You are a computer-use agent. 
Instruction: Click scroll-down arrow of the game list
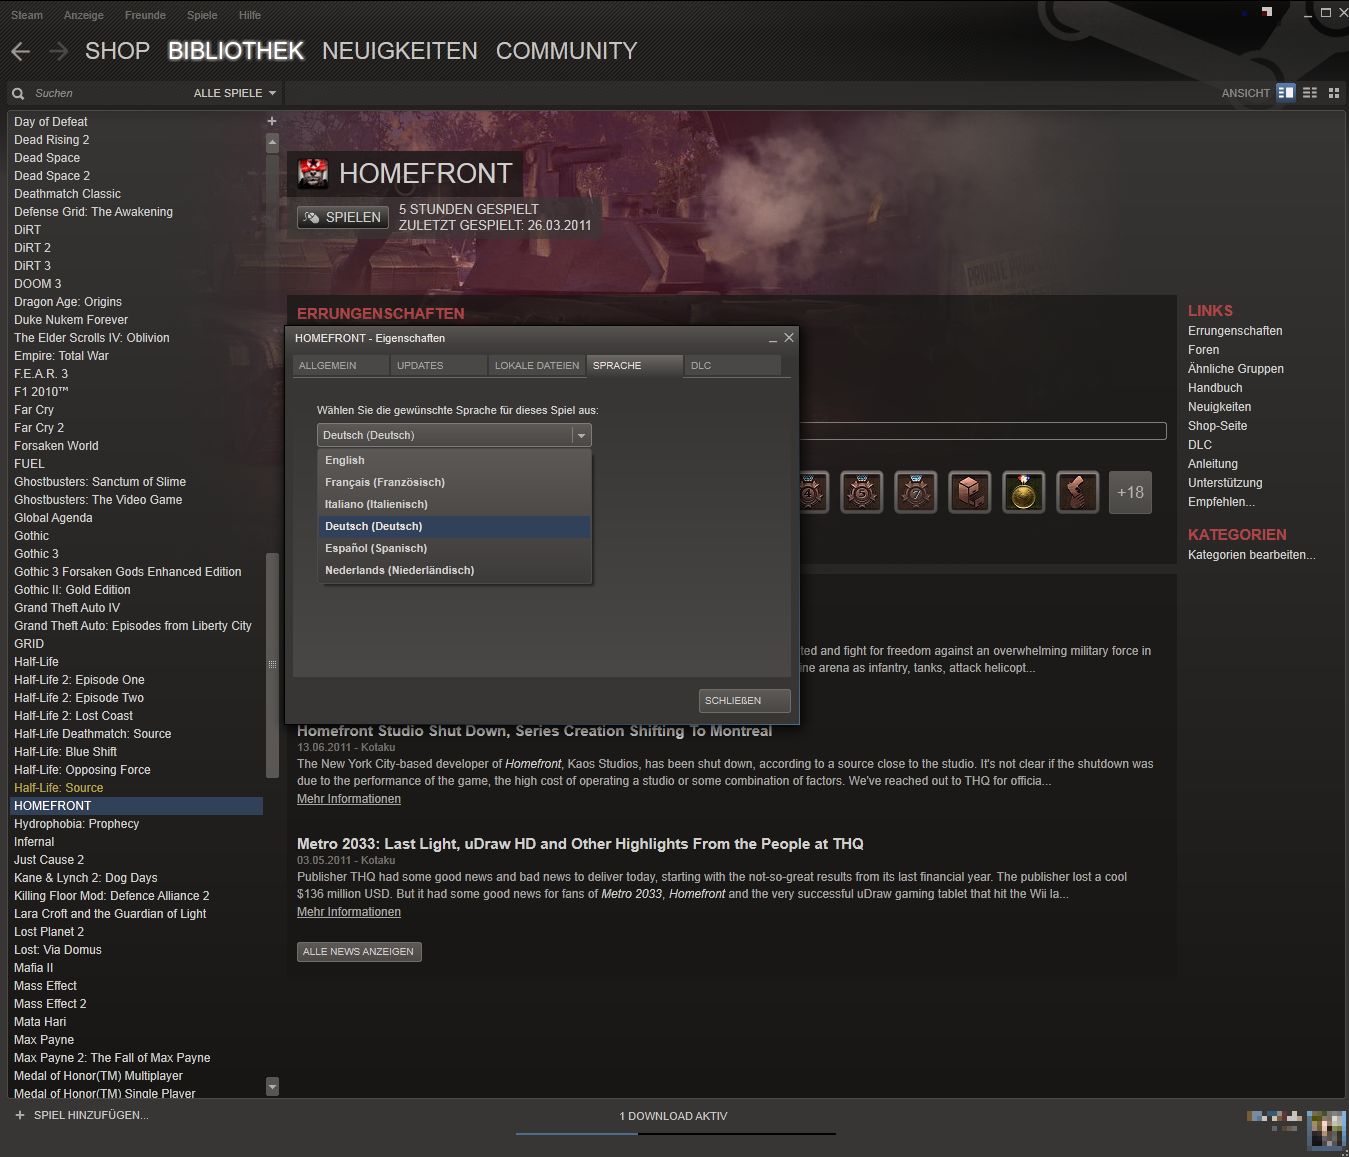[x=272, y=1086]
